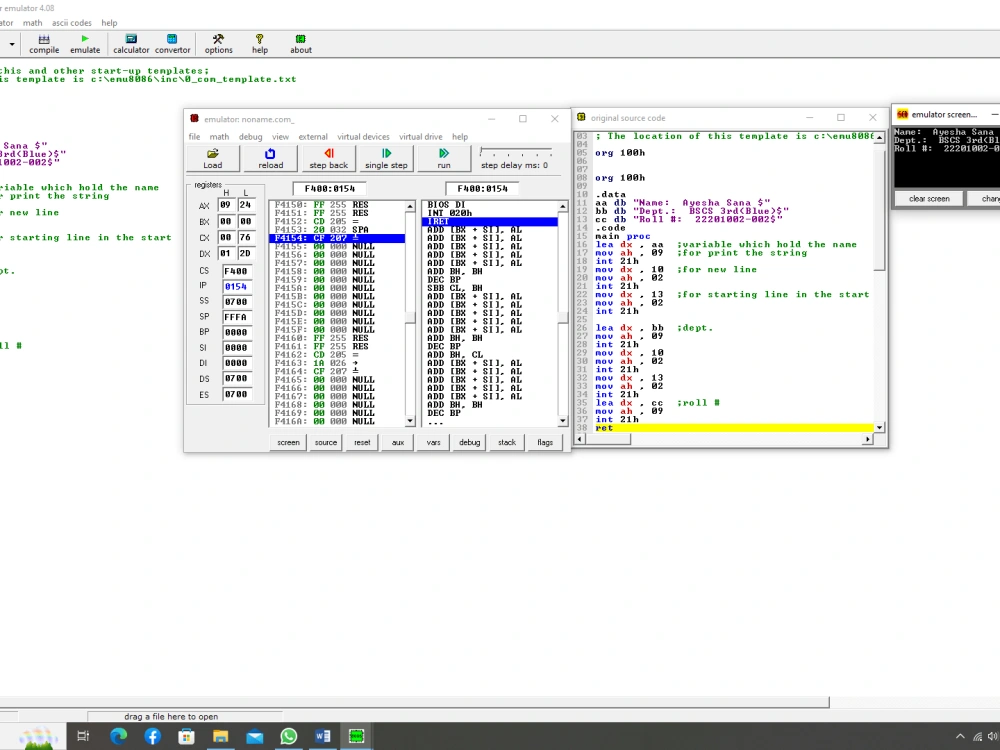Launch Microsoft Edge from the taskbar
This screenshot has height=750, width=1000.
tap(119, 736)
